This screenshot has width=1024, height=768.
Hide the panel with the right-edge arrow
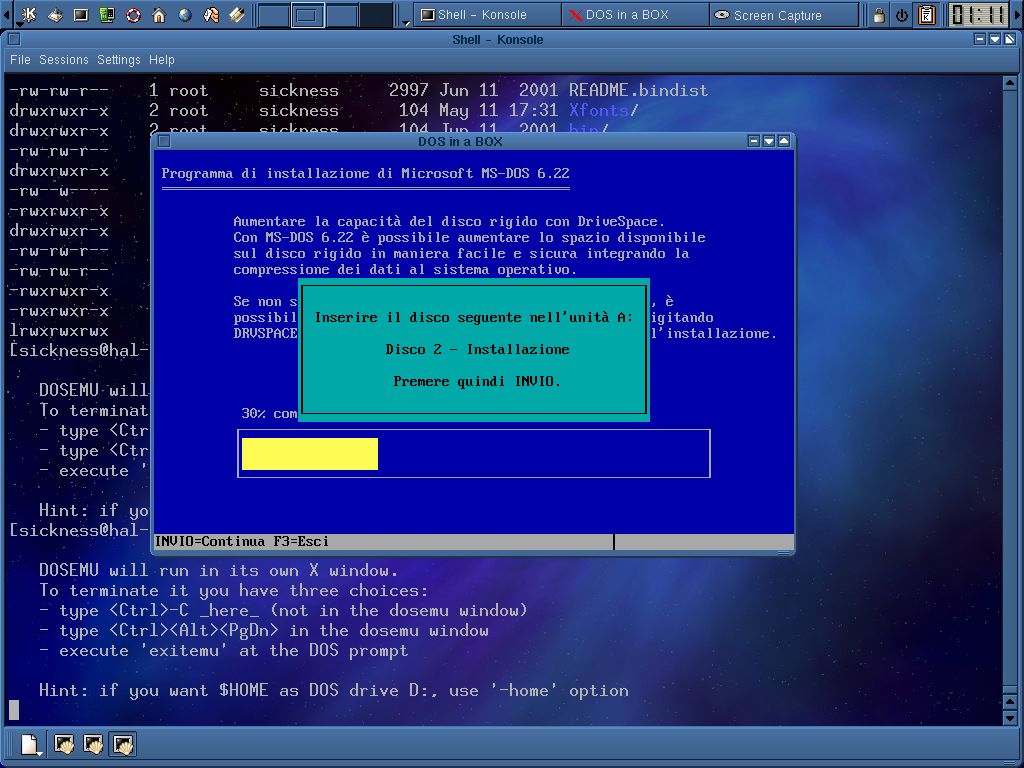click(x=1017, y=14)
